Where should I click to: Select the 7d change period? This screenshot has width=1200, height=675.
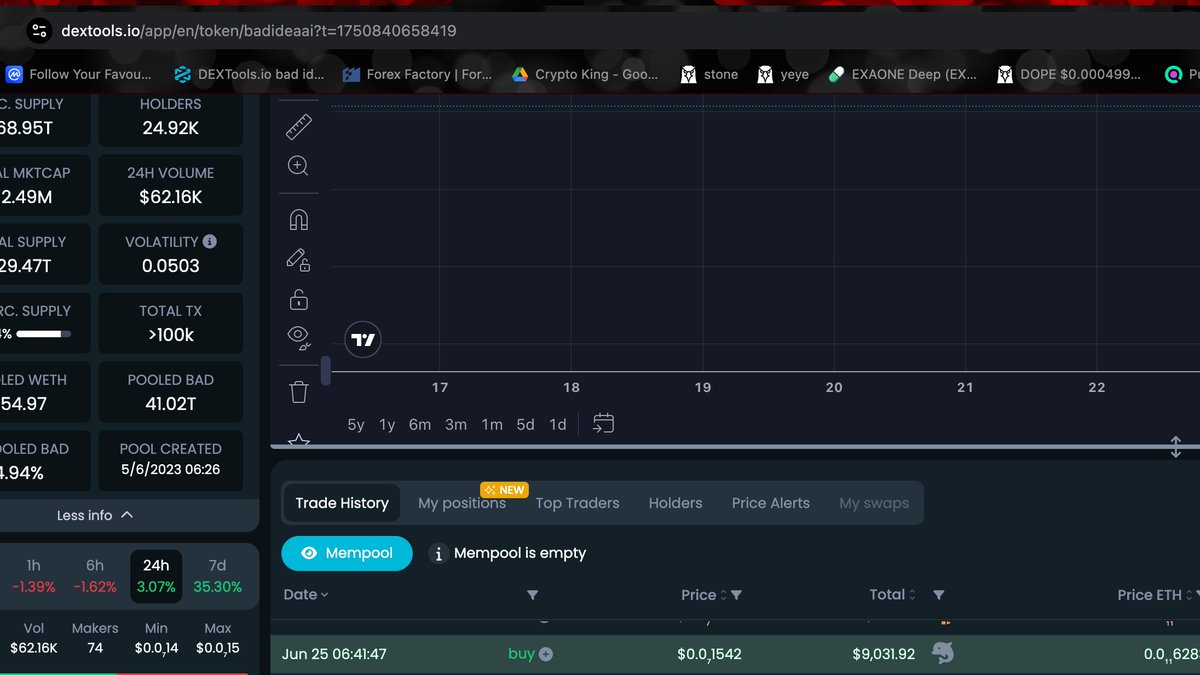[217, 576]
